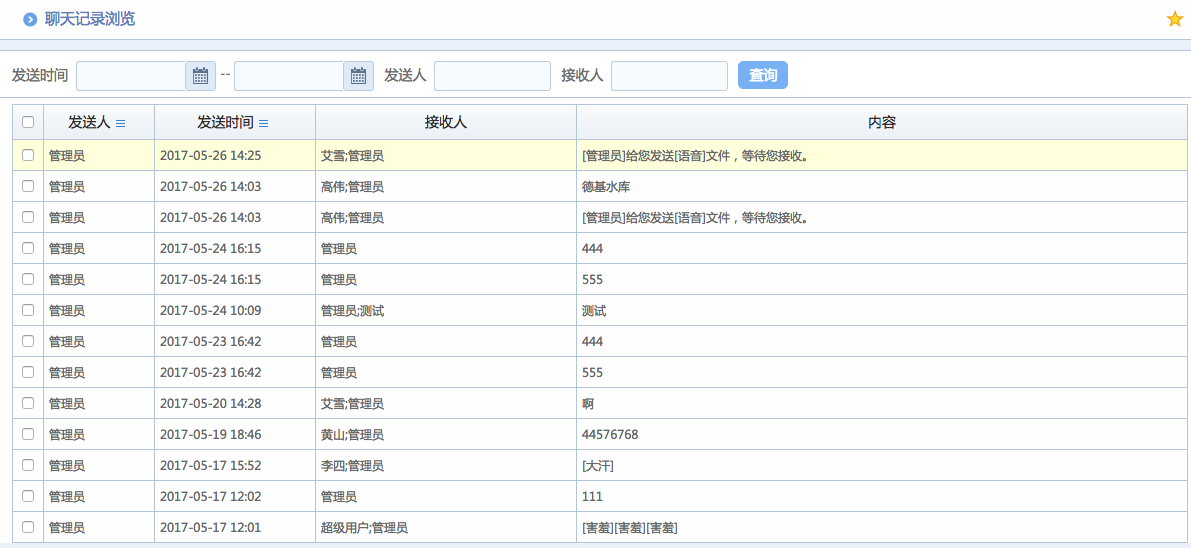1191x548 pixels.
Task: Open the end date calendar picker
Action: (358, 76)
